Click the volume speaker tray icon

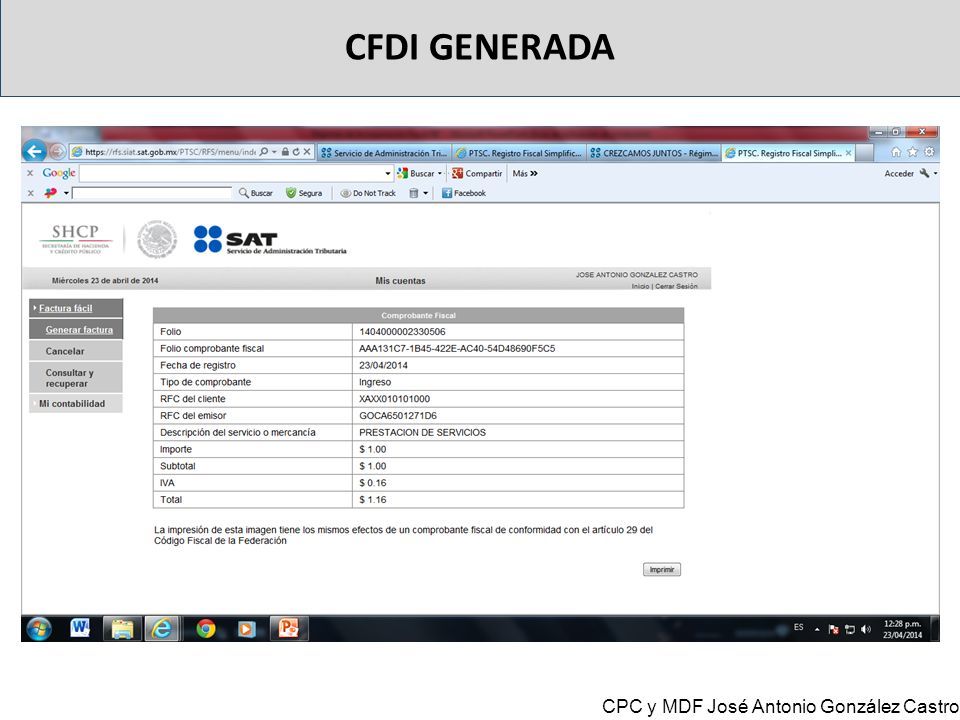pos(866,629)
